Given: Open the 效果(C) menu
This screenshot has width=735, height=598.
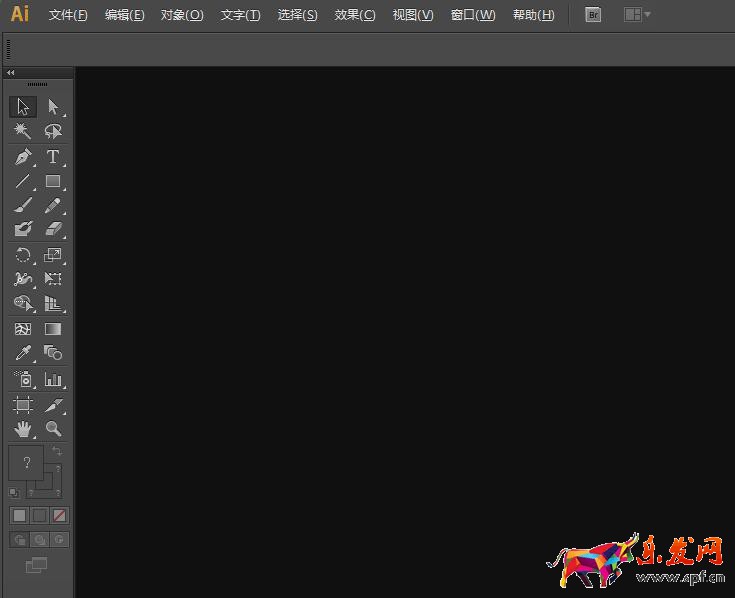Looking at the screenshot, I should [355, 15].
